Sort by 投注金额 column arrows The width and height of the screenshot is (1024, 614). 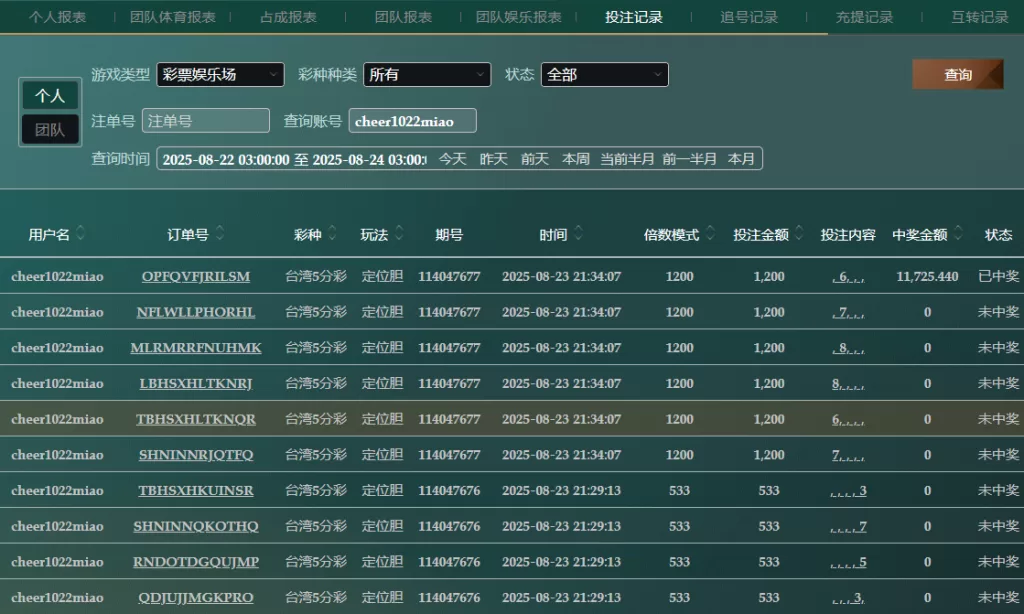(799, 233)
